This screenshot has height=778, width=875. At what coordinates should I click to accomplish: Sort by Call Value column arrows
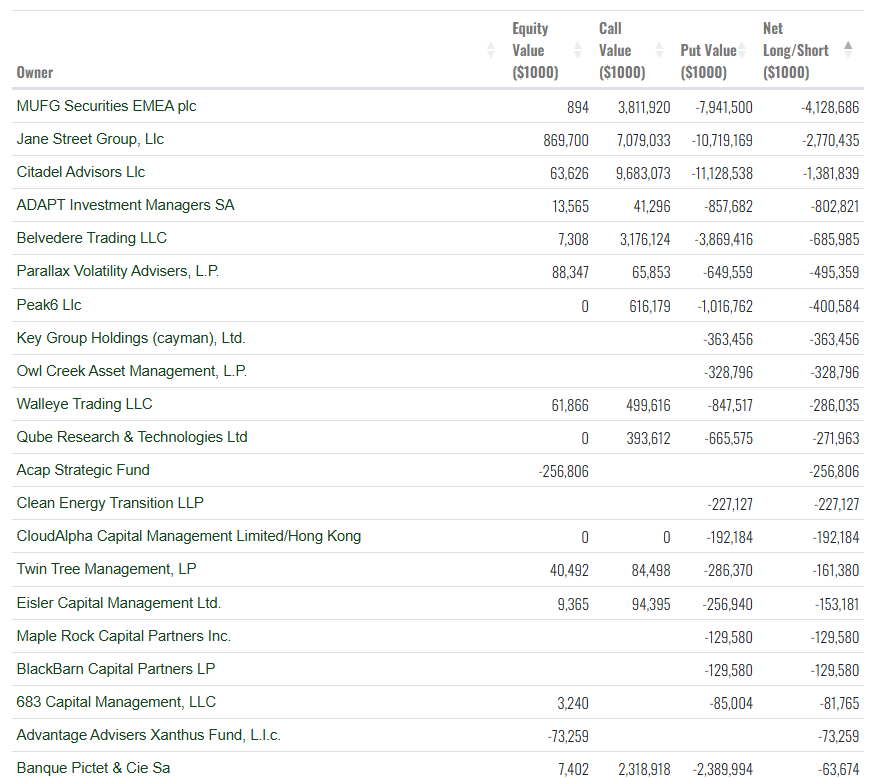click(x=659, y=50)
